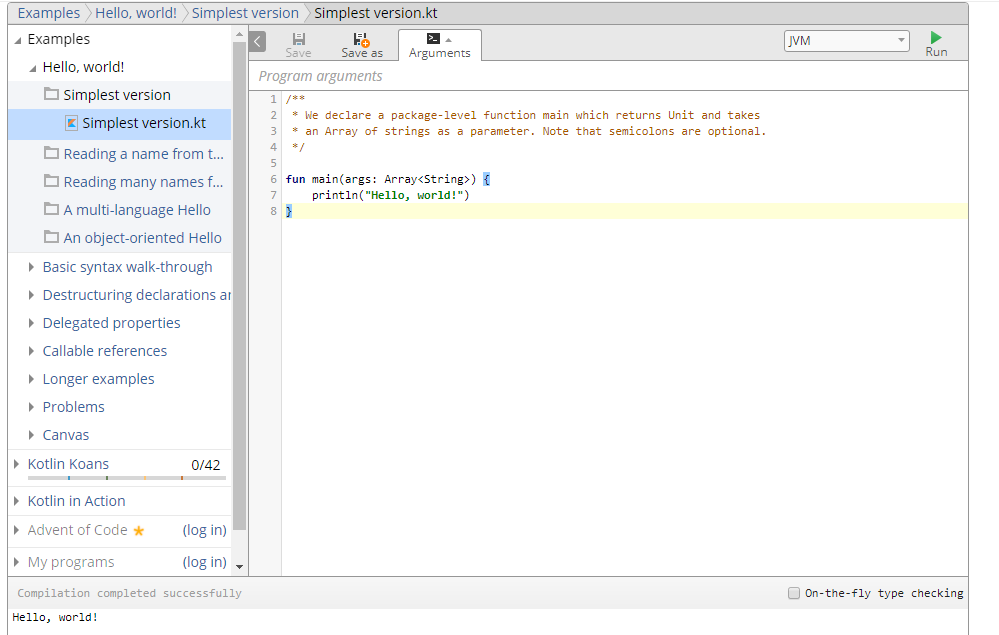Expand Callable references node
The width and height of the screenshot is (999, 635).
tap(31, 351)
